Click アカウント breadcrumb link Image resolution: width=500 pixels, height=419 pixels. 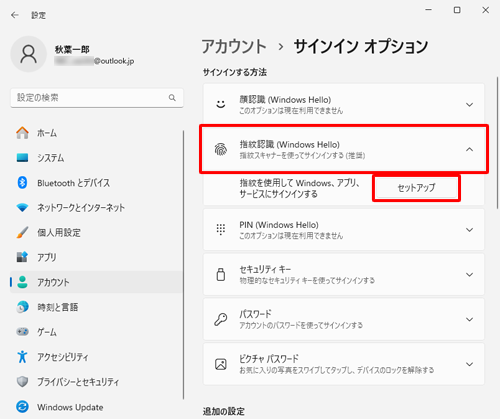pos(234,46)
